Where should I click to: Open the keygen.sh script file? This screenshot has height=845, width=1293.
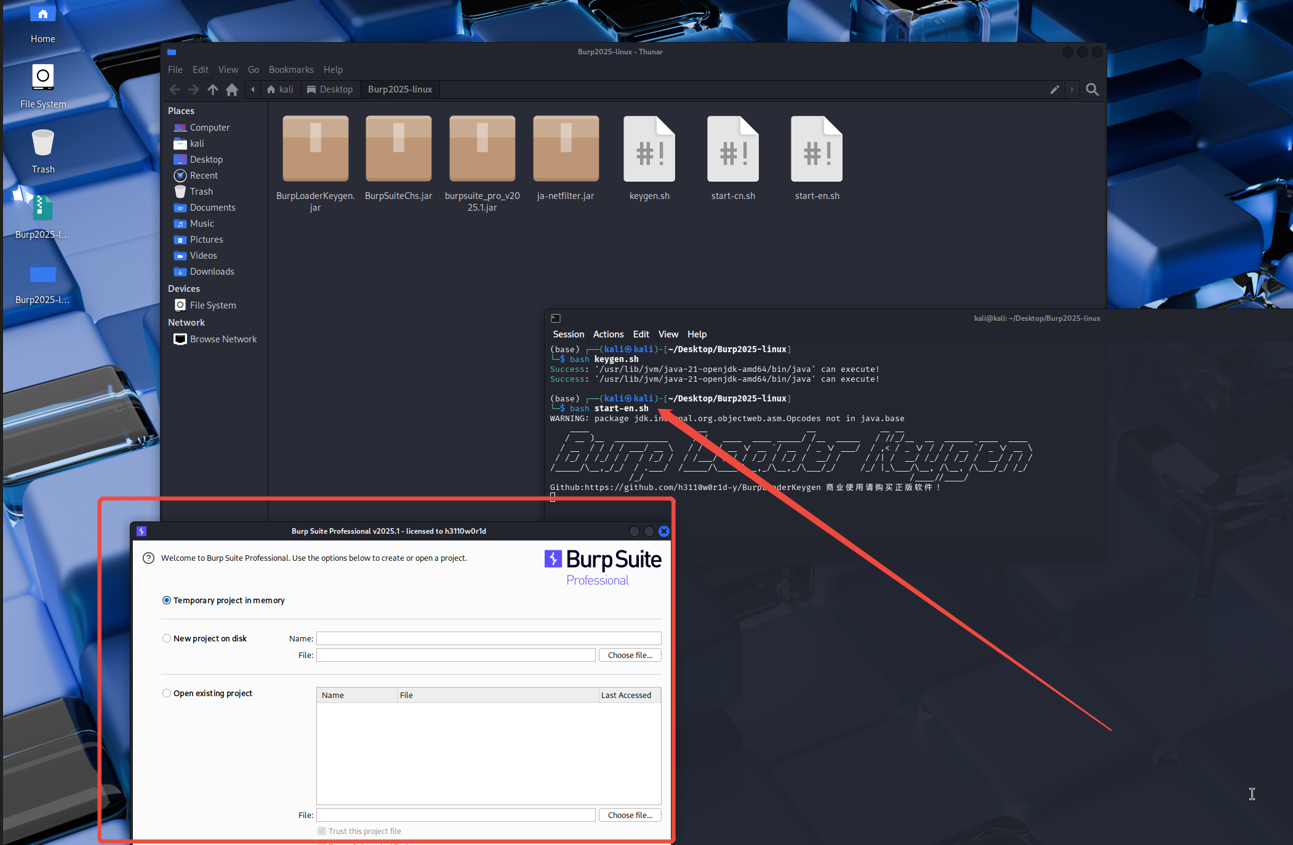[649, 150]
